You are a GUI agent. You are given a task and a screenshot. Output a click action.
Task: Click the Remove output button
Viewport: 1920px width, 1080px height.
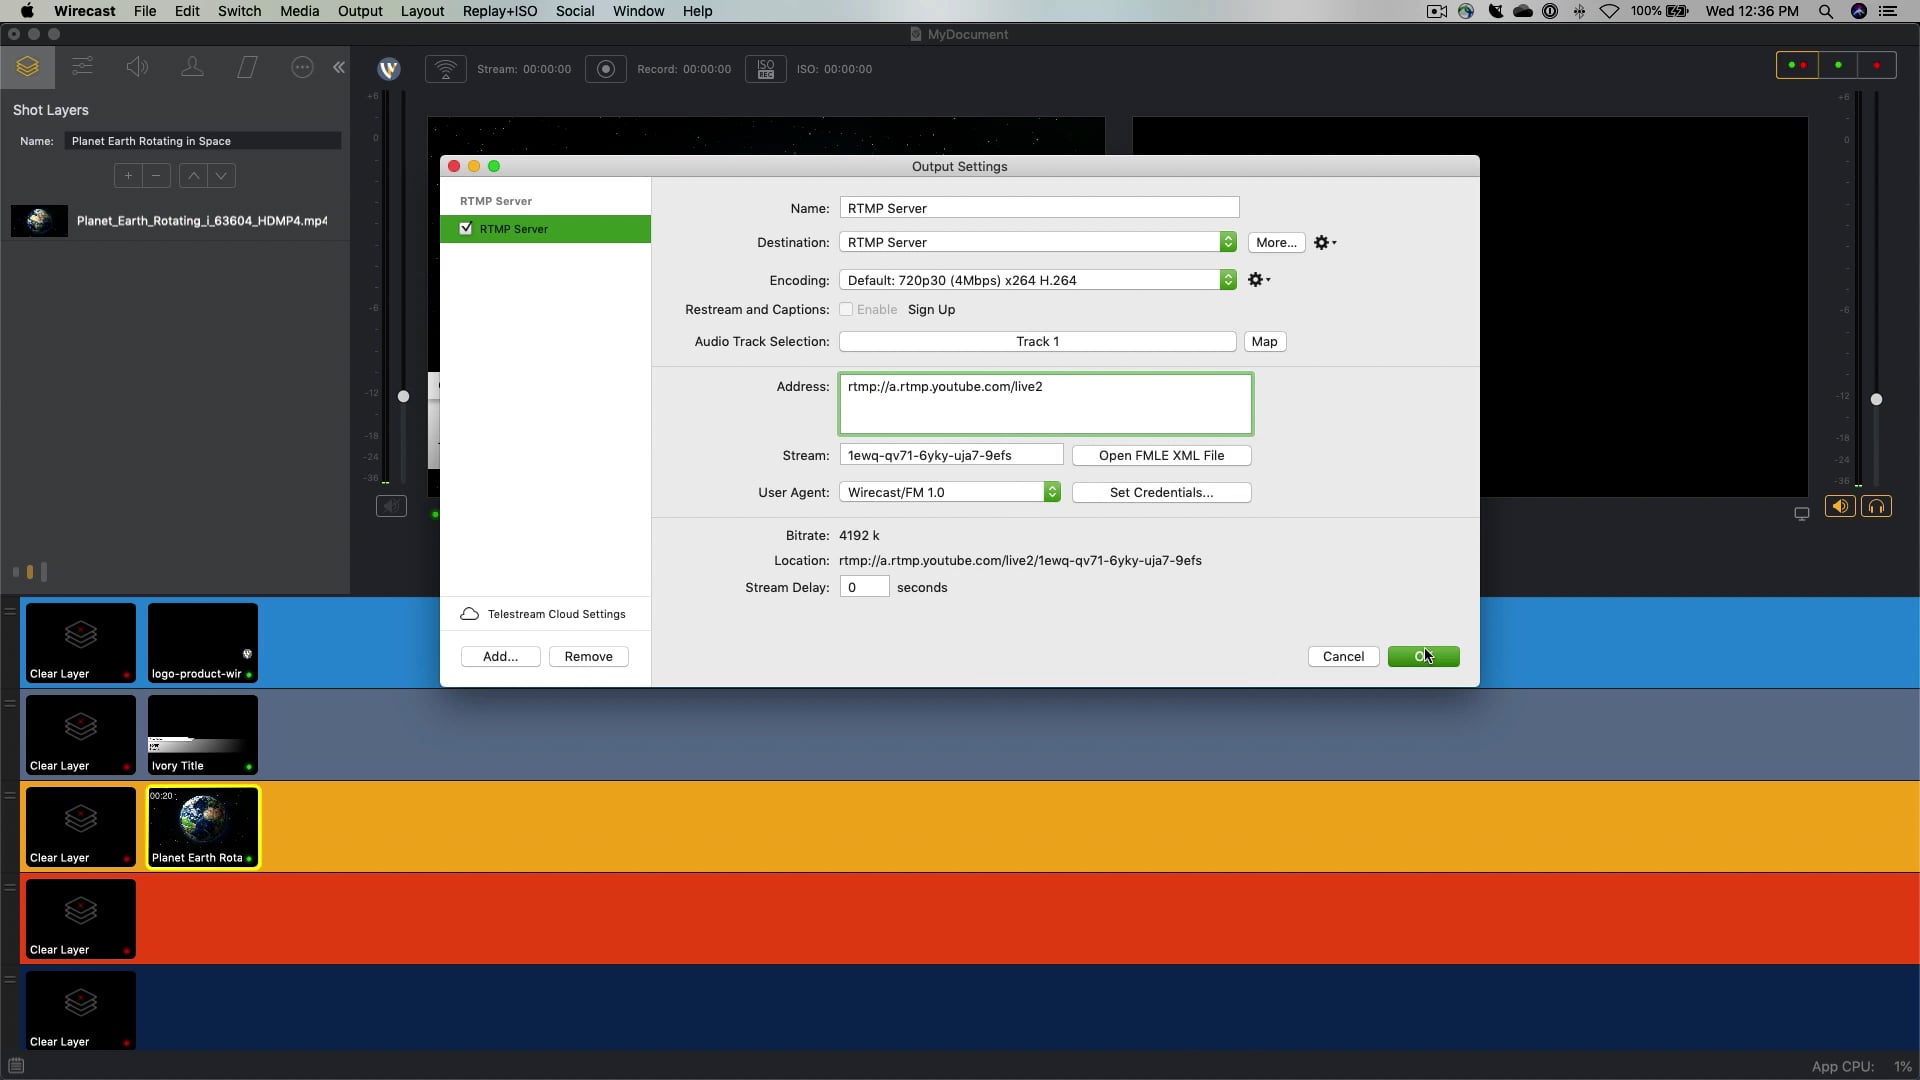(x=588, y=657)
